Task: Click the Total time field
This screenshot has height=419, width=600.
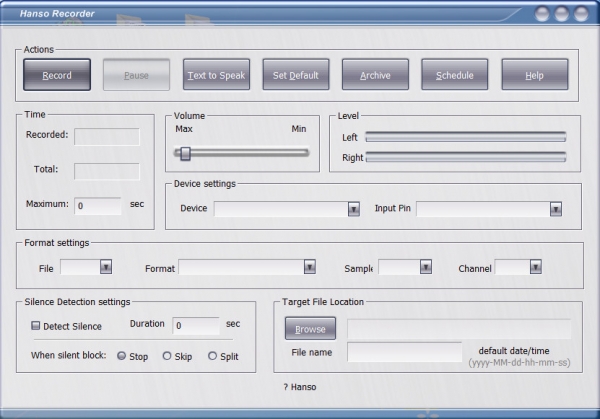Action: click(x=107, y=171)
